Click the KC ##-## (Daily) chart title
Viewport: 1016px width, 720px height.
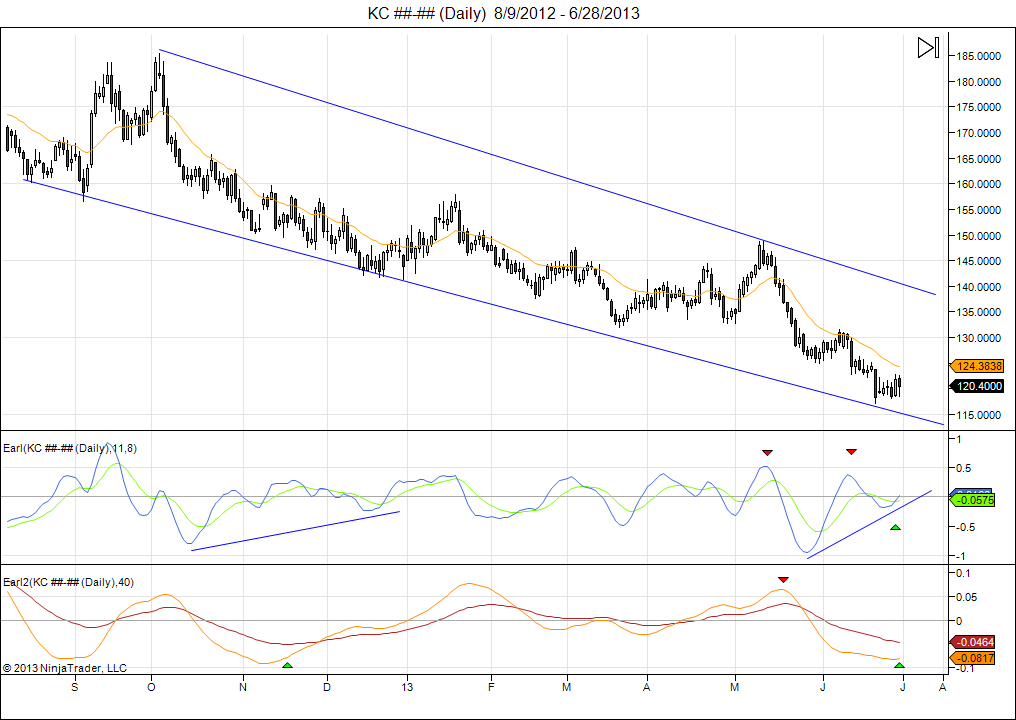[504, 13]
